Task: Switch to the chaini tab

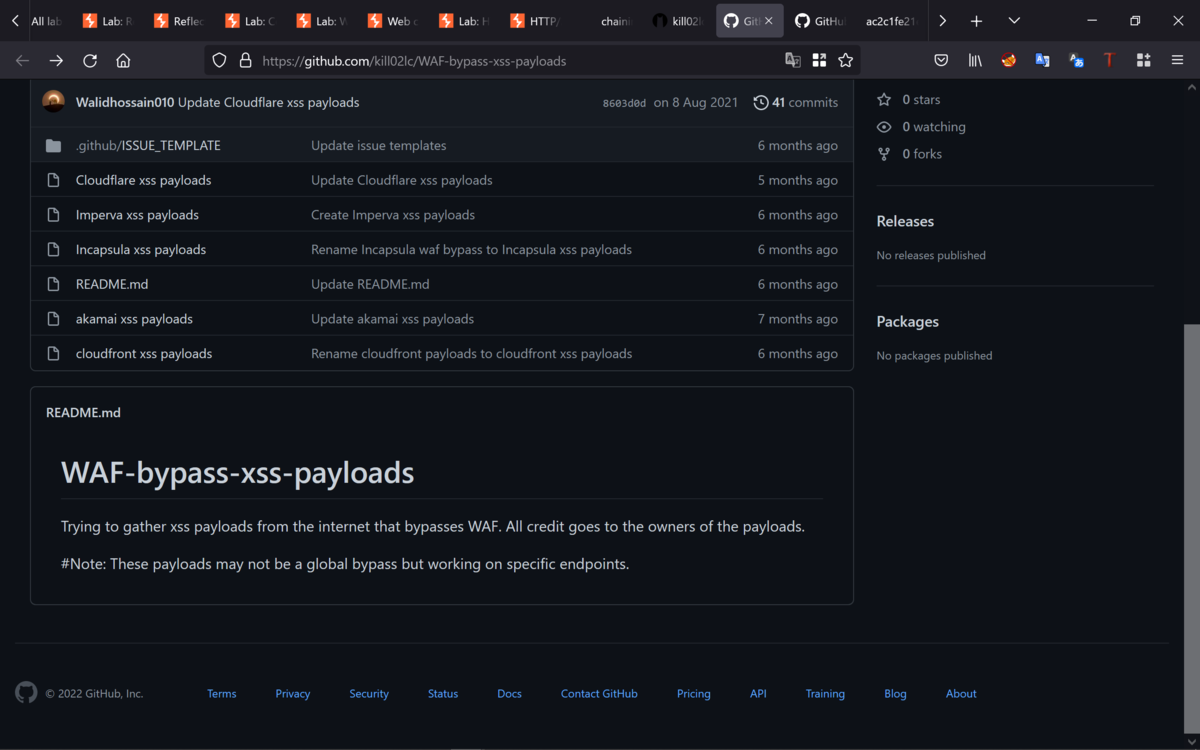Action: click(x=608, y=21)
